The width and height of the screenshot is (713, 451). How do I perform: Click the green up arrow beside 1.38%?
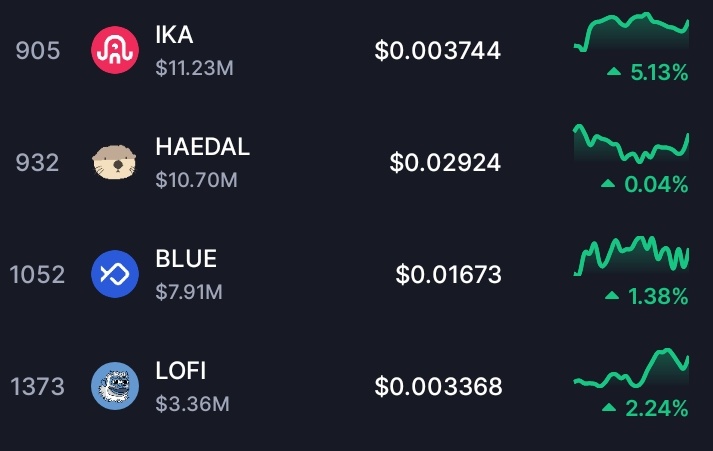pyautogui.click(x=614, y=297)
